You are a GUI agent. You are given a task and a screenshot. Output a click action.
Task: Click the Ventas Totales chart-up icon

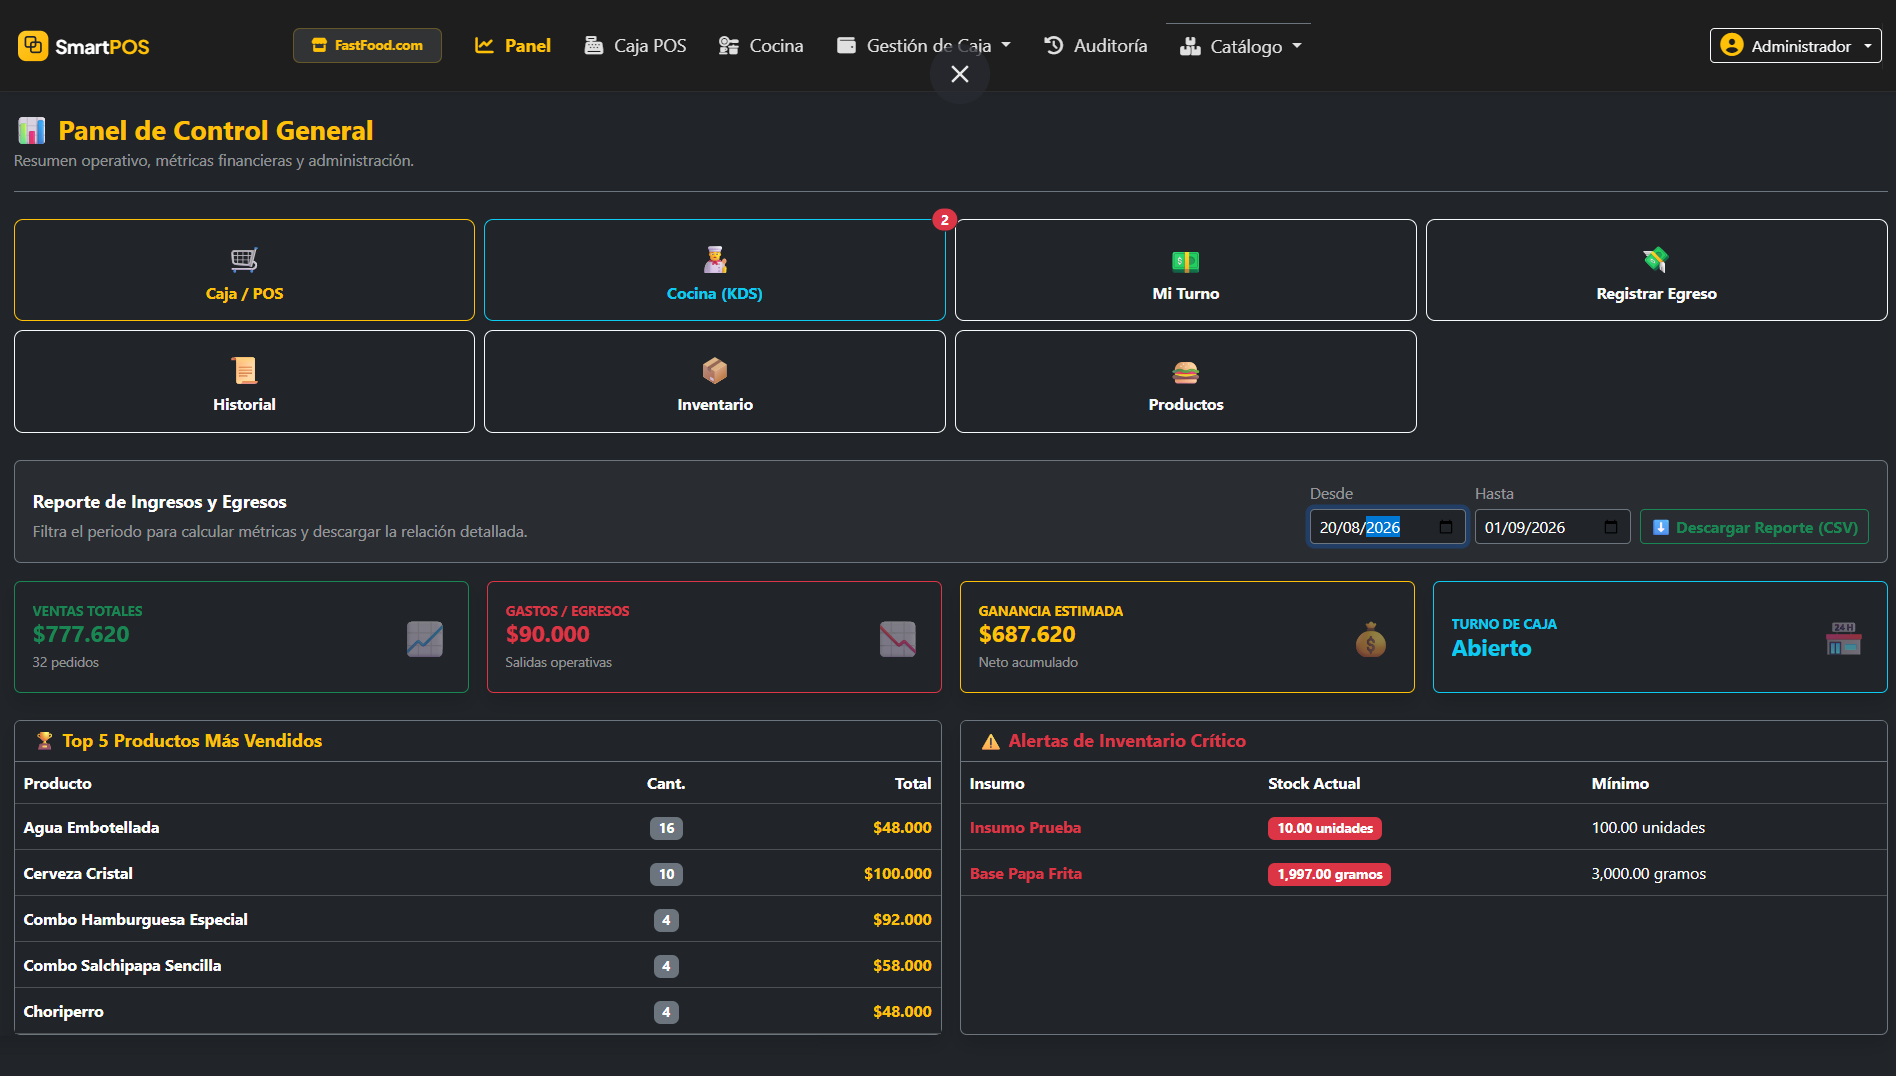coord(425,639)
